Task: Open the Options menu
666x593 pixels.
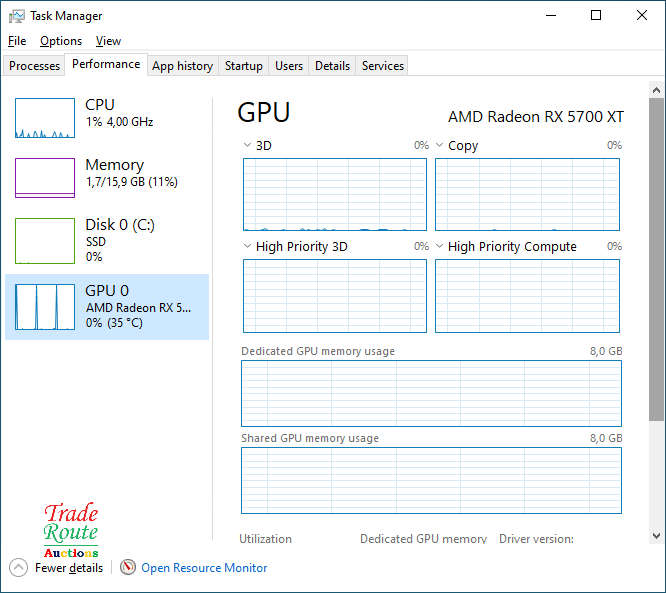Action: 61,41
